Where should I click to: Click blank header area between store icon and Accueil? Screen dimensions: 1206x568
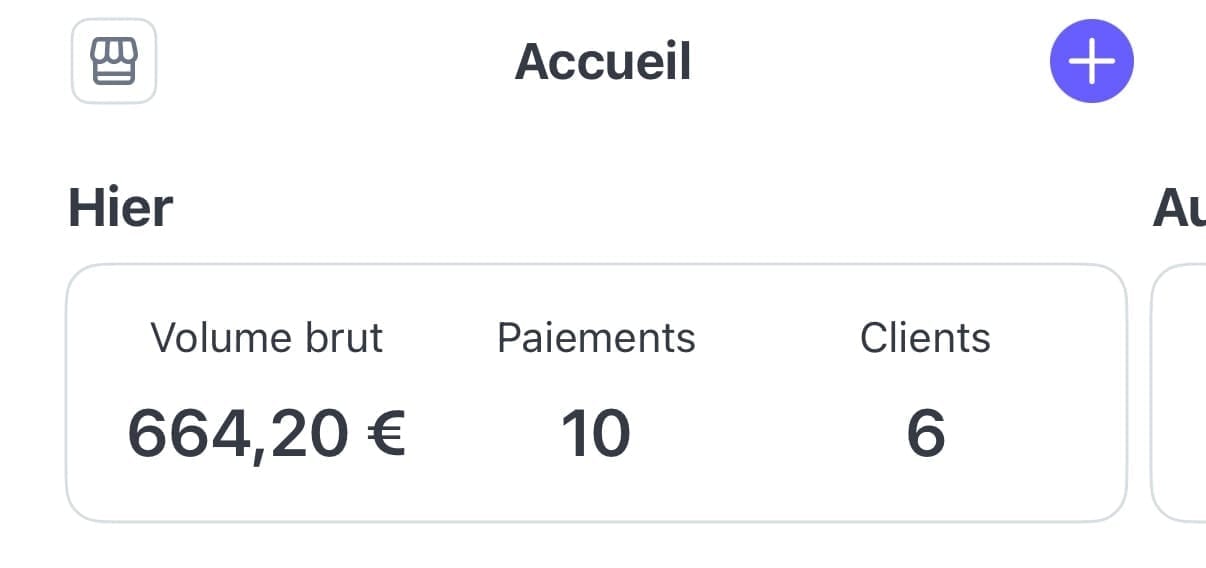pyautogui.click(x=335, y=62)
